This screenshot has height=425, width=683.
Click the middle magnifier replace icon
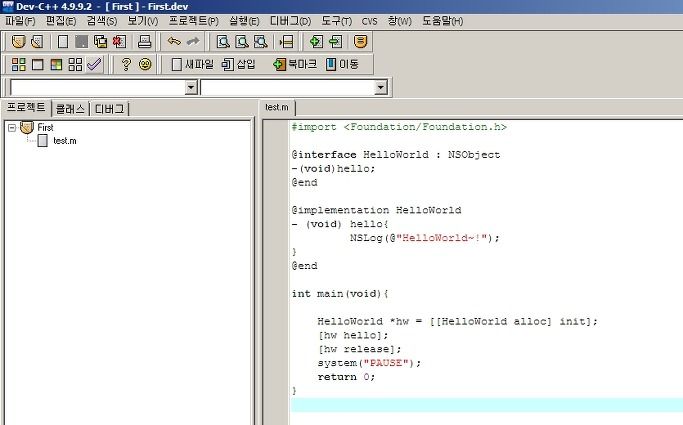click(x=242, y=41)
